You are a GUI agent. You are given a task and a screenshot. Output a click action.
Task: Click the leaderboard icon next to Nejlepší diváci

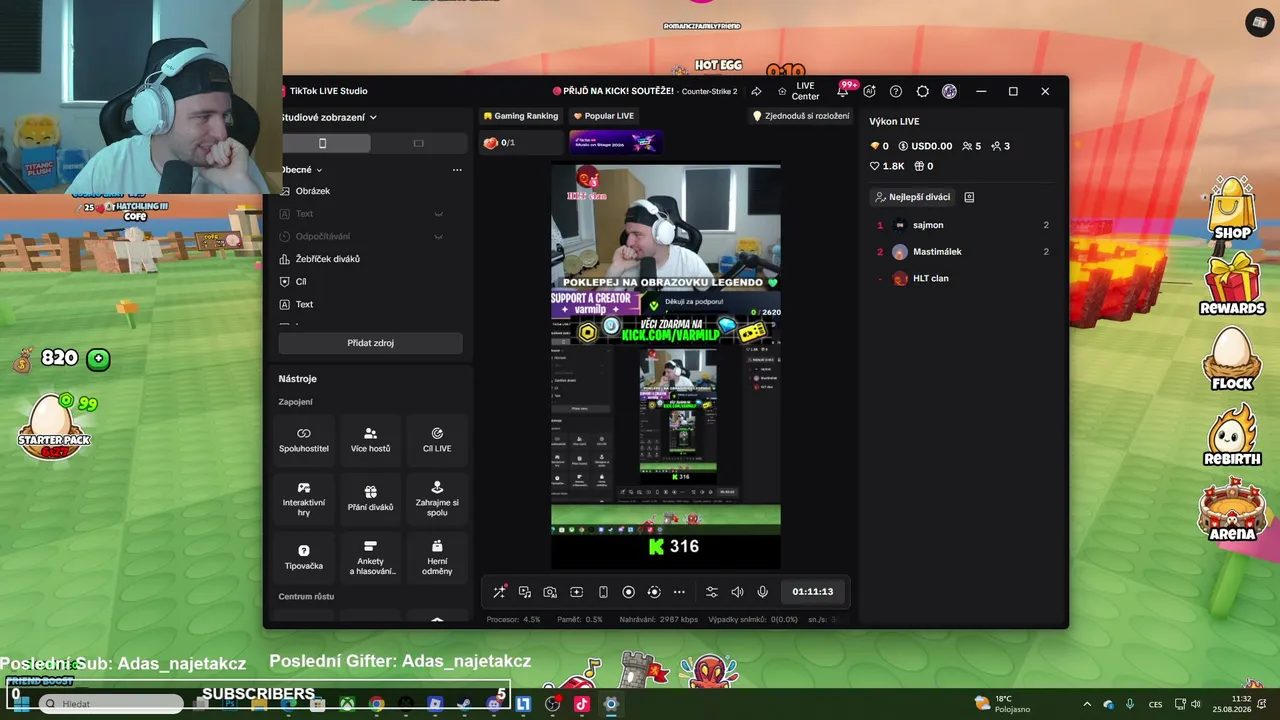[x=969, y=197]
